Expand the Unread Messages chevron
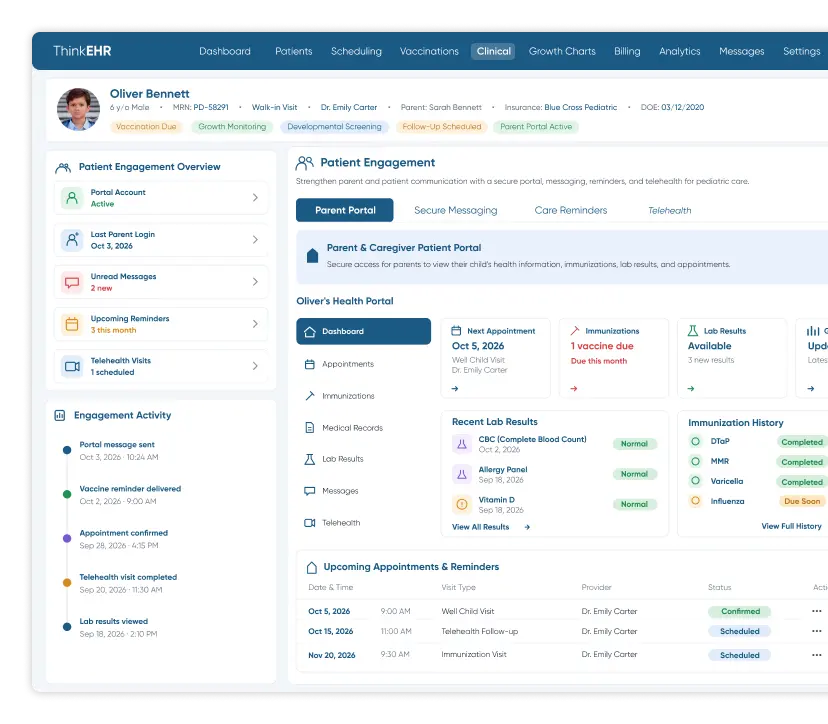Screen dimensions: 828x724 tap(255, 282)
